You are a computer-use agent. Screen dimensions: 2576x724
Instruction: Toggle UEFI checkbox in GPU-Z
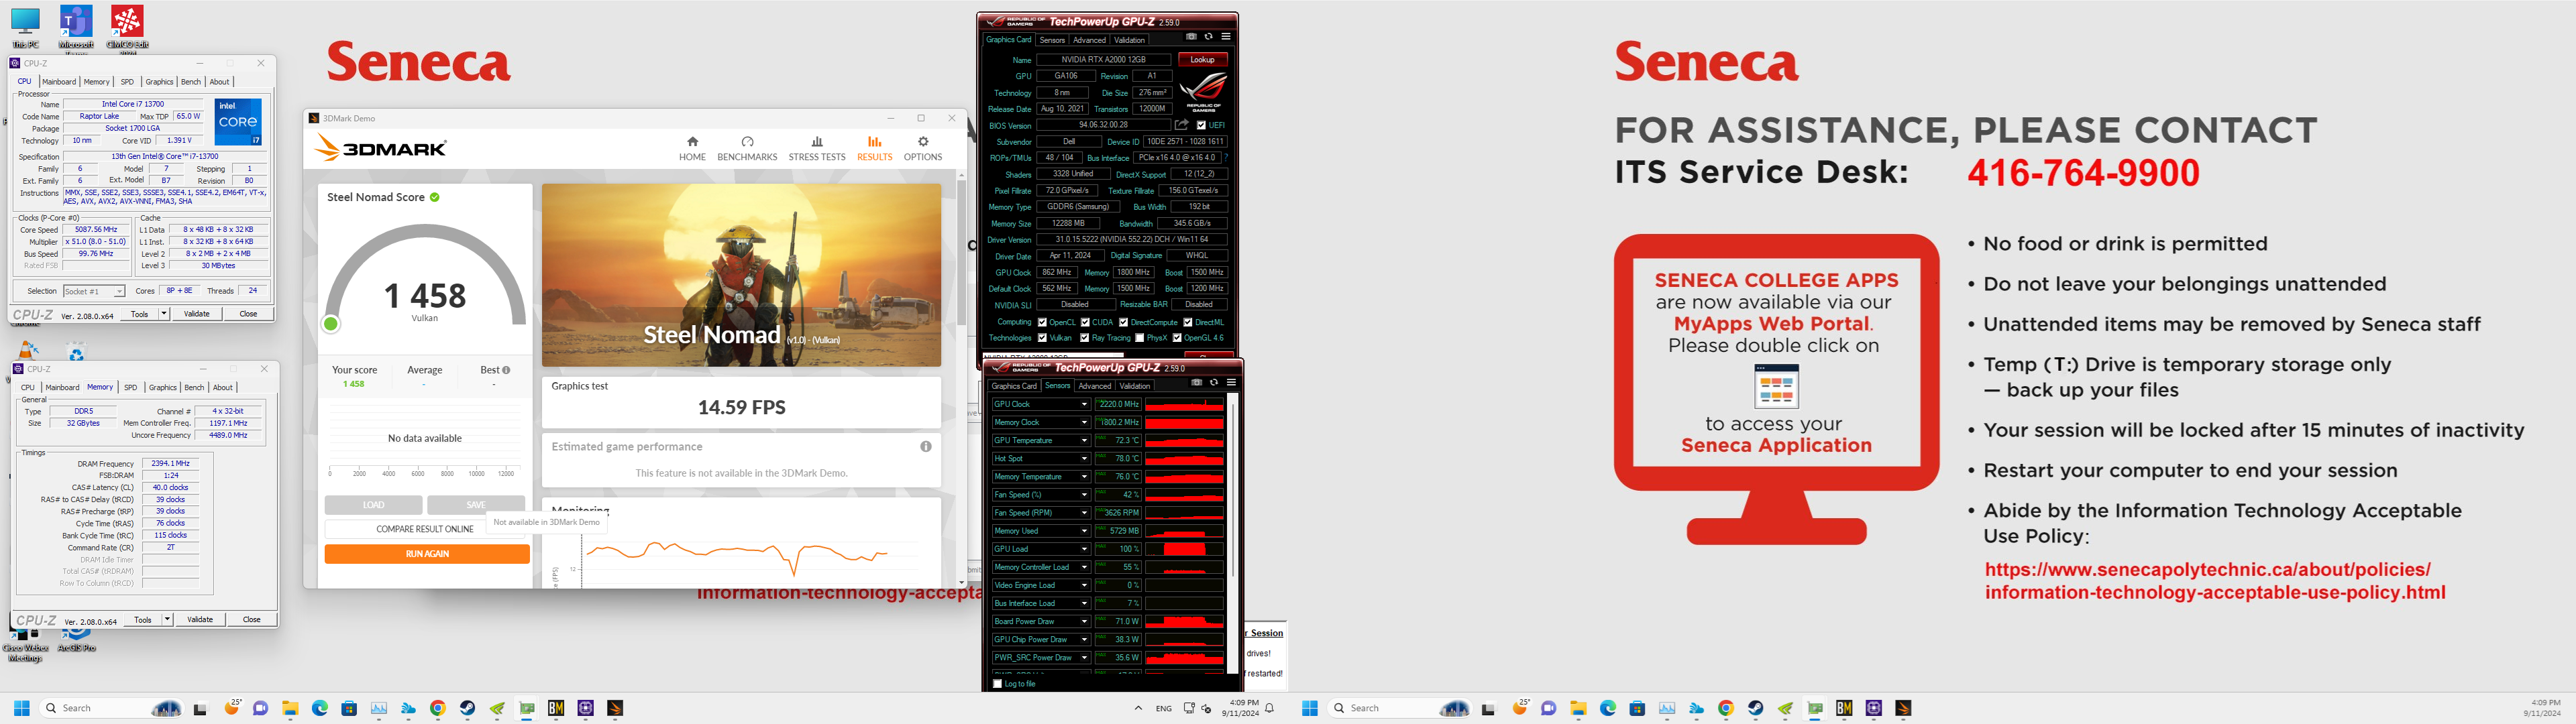[x=1201, y=125]
